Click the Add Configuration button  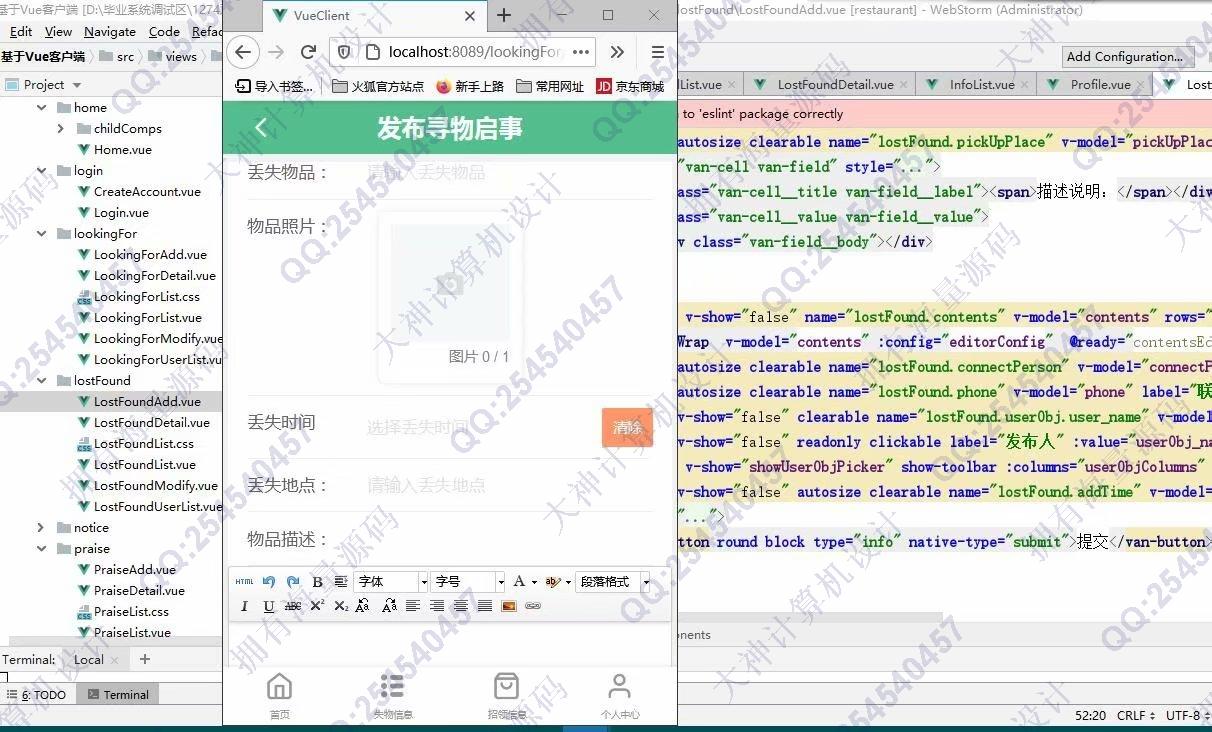pyautogui.click(x=1124, y=57)
